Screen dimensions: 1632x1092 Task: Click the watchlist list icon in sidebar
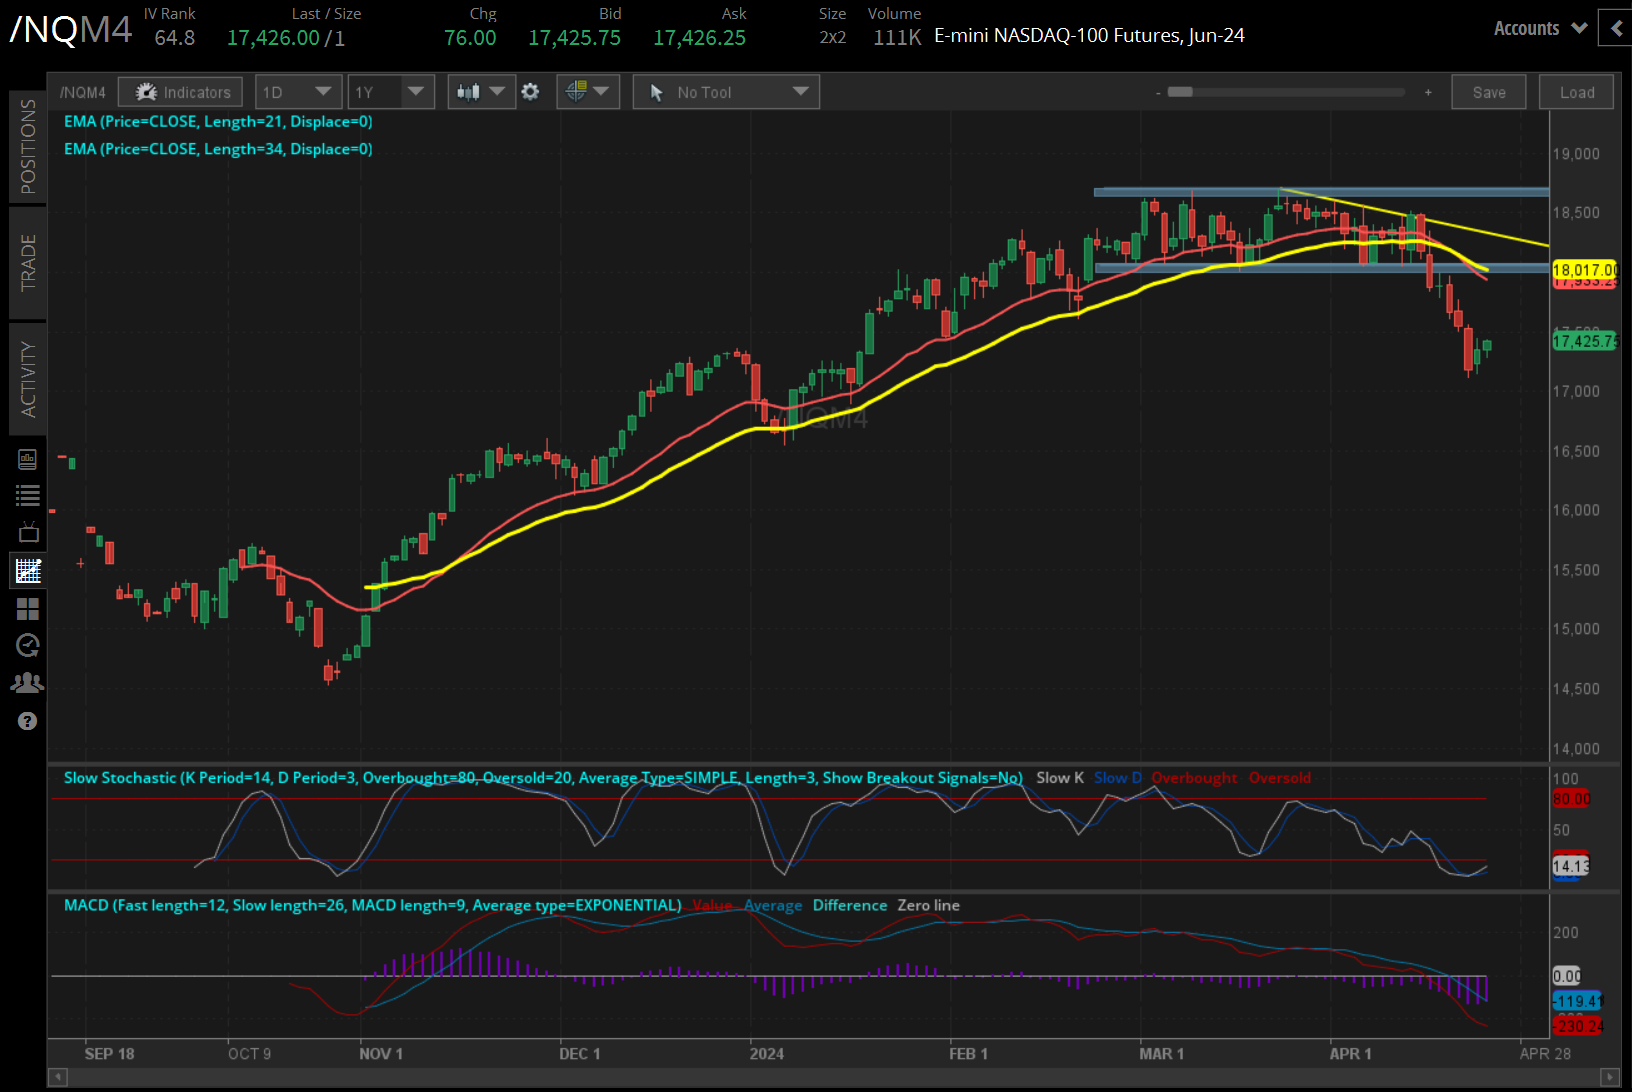[x=27, y=494]
